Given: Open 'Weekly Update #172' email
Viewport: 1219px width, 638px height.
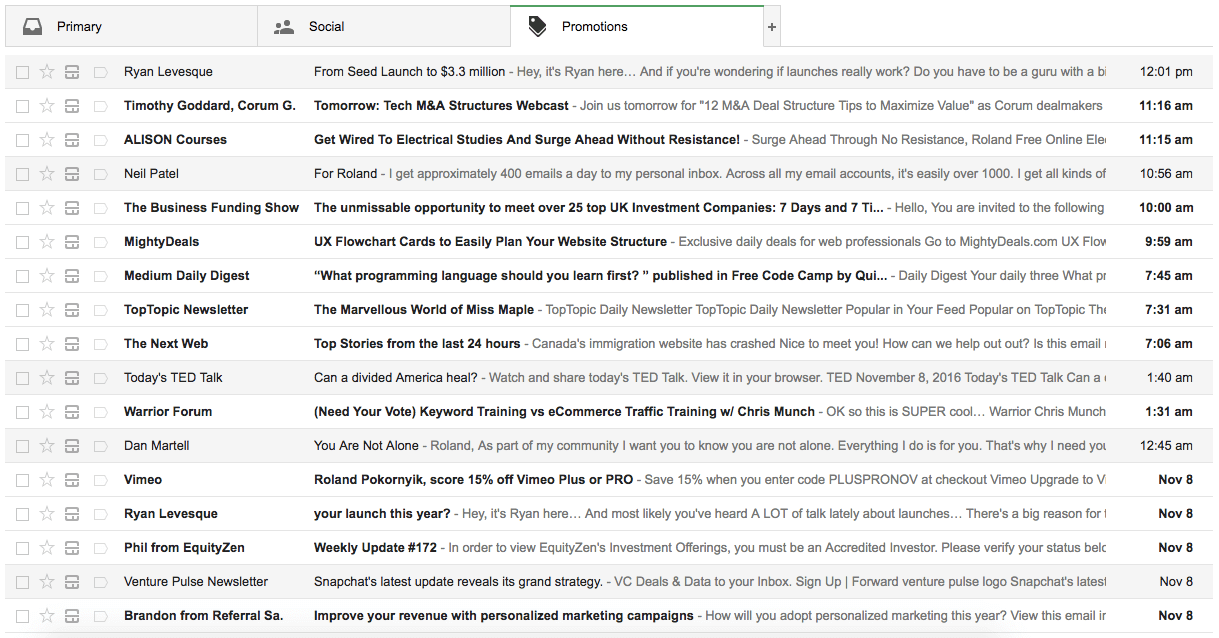Looking at the screenshot, I should click(375, 548).
